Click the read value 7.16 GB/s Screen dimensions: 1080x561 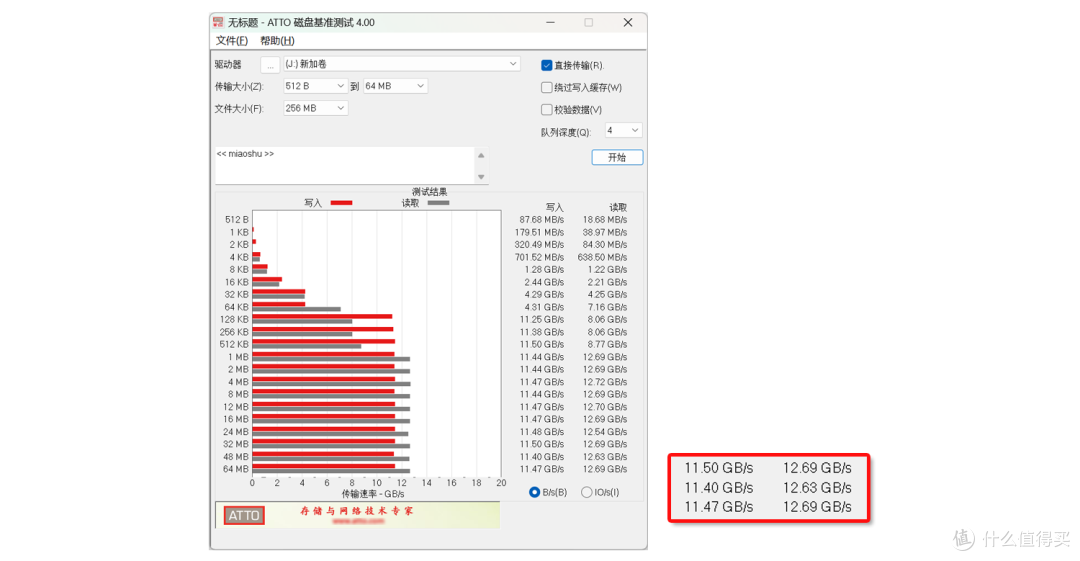pos(607,307)
